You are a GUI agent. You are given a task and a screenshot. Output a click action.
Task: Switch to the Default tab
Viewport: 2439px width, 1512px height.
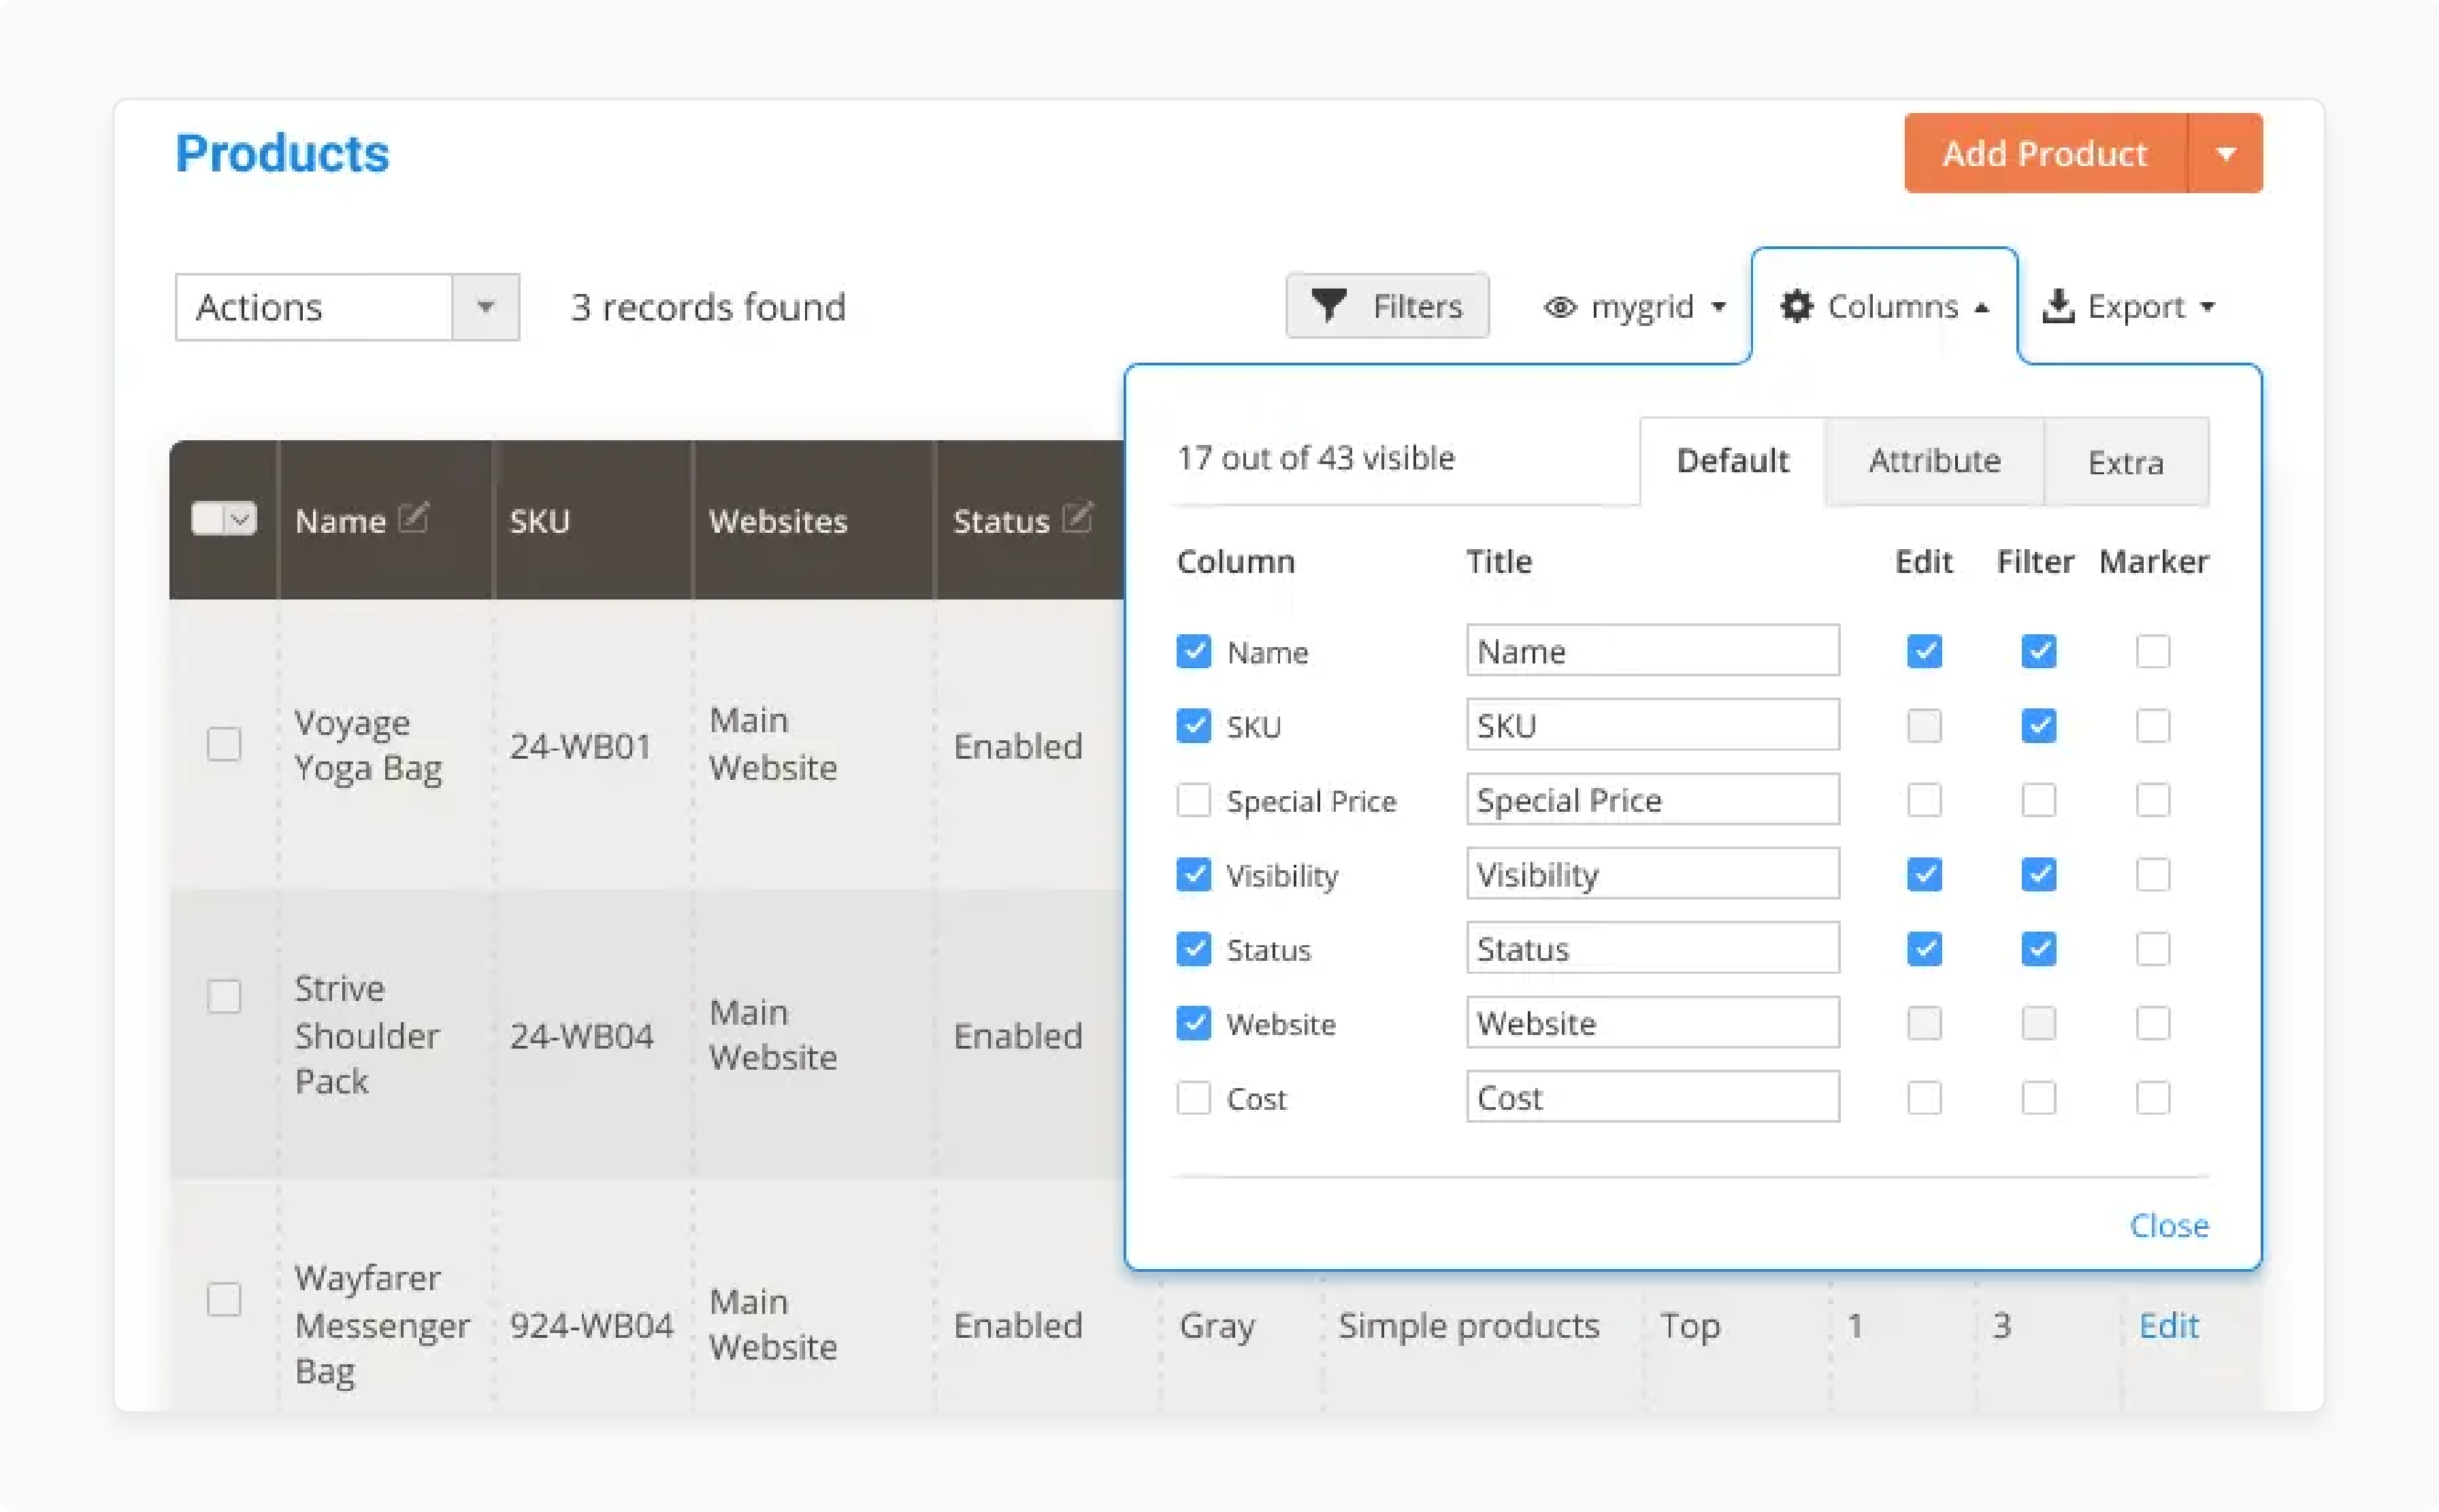1732,461
